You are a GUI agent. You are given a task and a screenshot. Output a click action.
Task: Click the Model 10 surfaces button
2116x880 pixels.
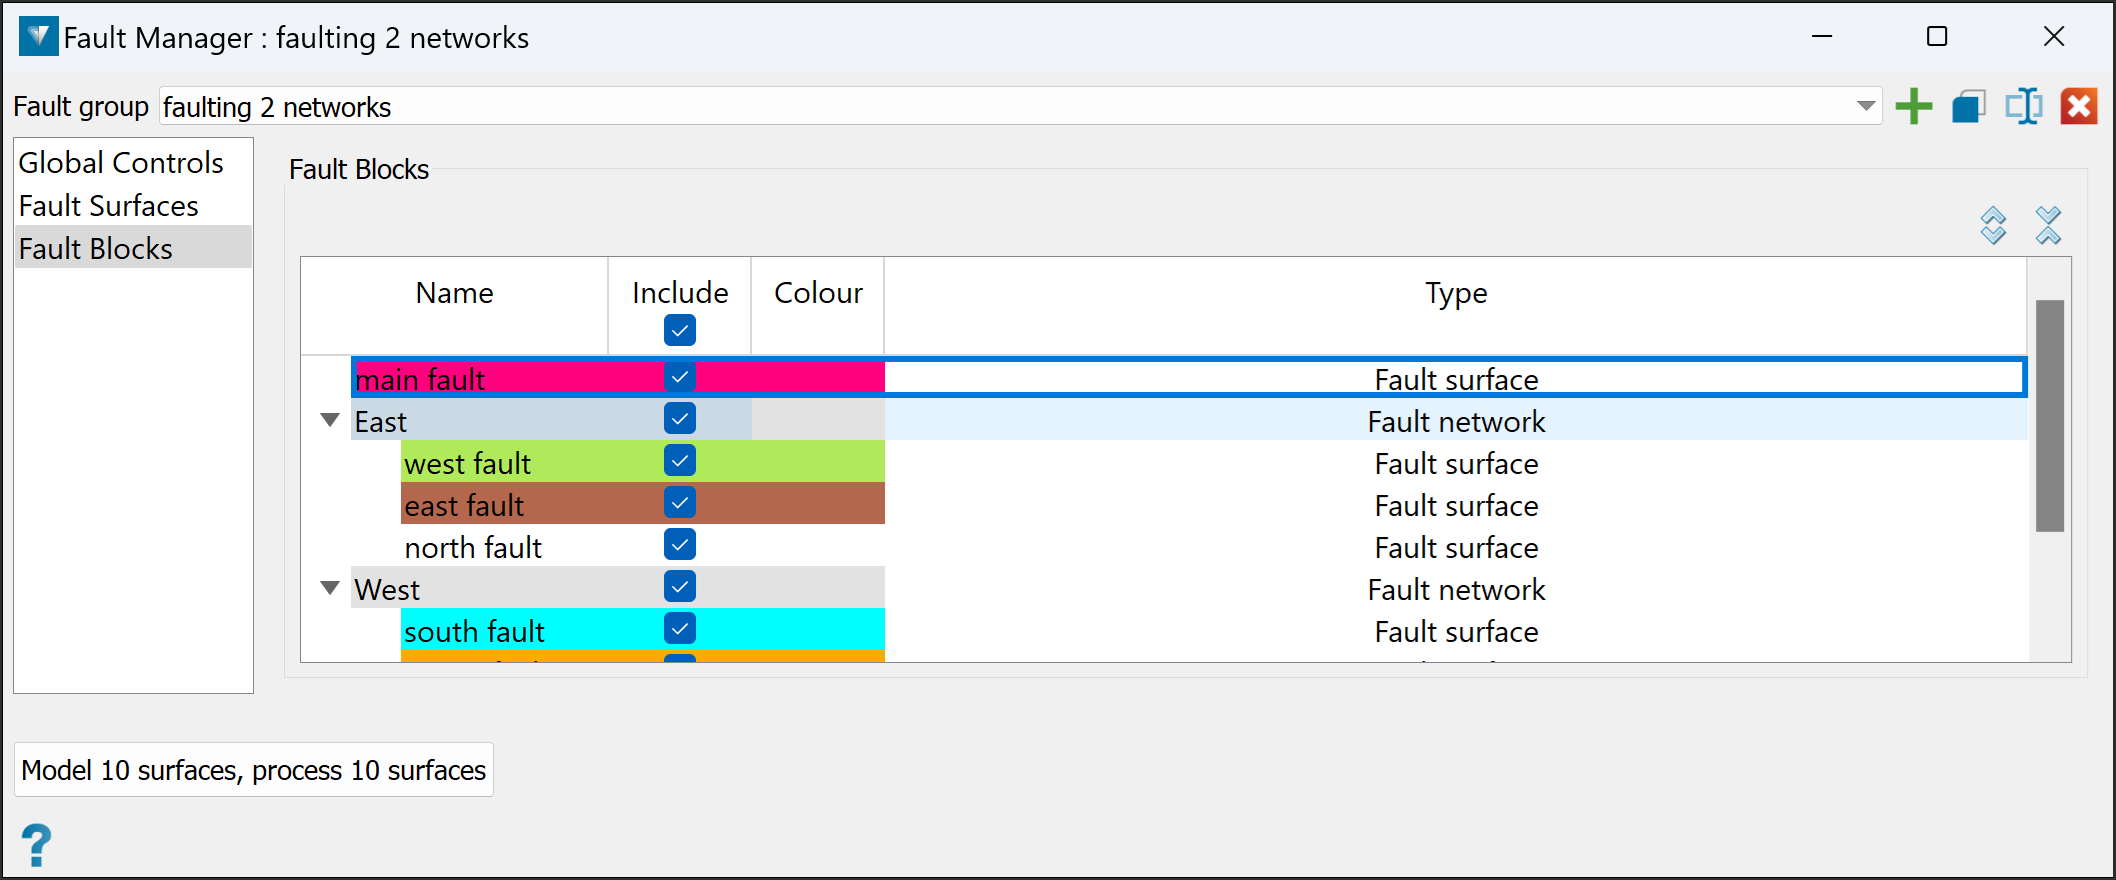[254, 770]
